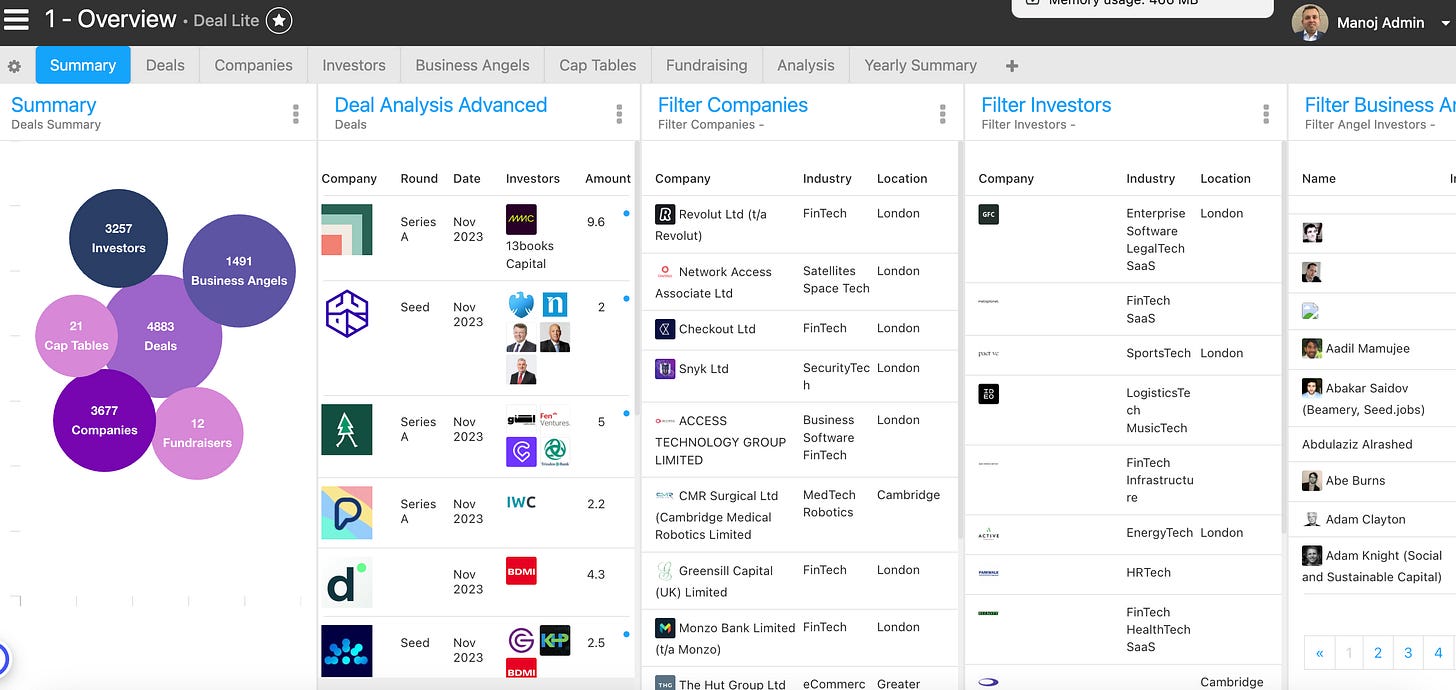Open the Series A 9.6 deal company logo
Image resolution: width=1456 pixels, height=690 pixels.
pyautogui.click(x=347, y=229)
